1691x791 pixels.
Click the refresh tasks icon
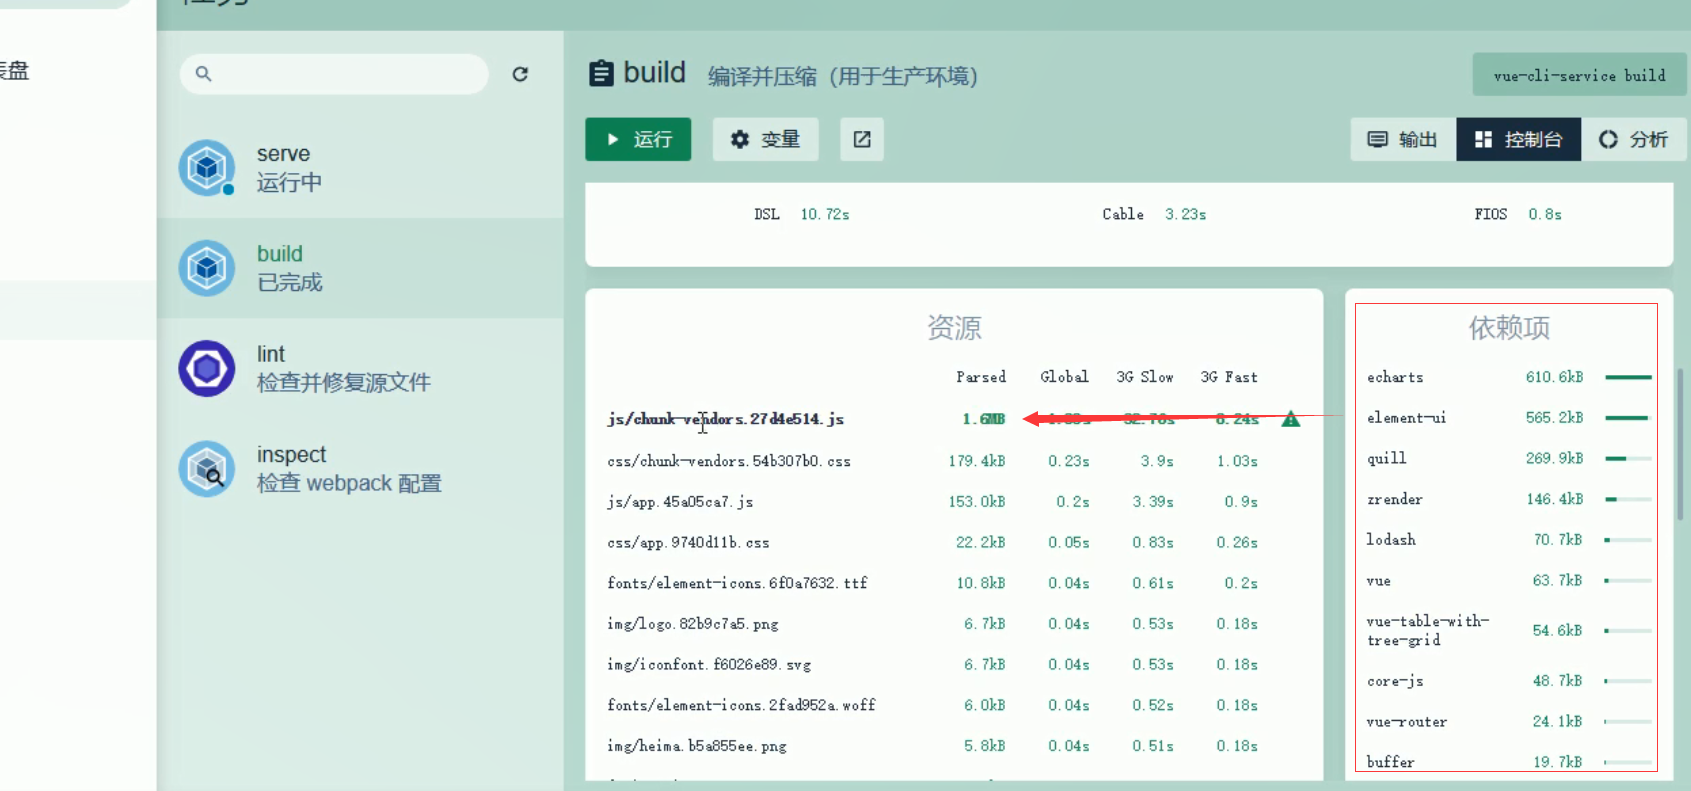tap(520, 74)
